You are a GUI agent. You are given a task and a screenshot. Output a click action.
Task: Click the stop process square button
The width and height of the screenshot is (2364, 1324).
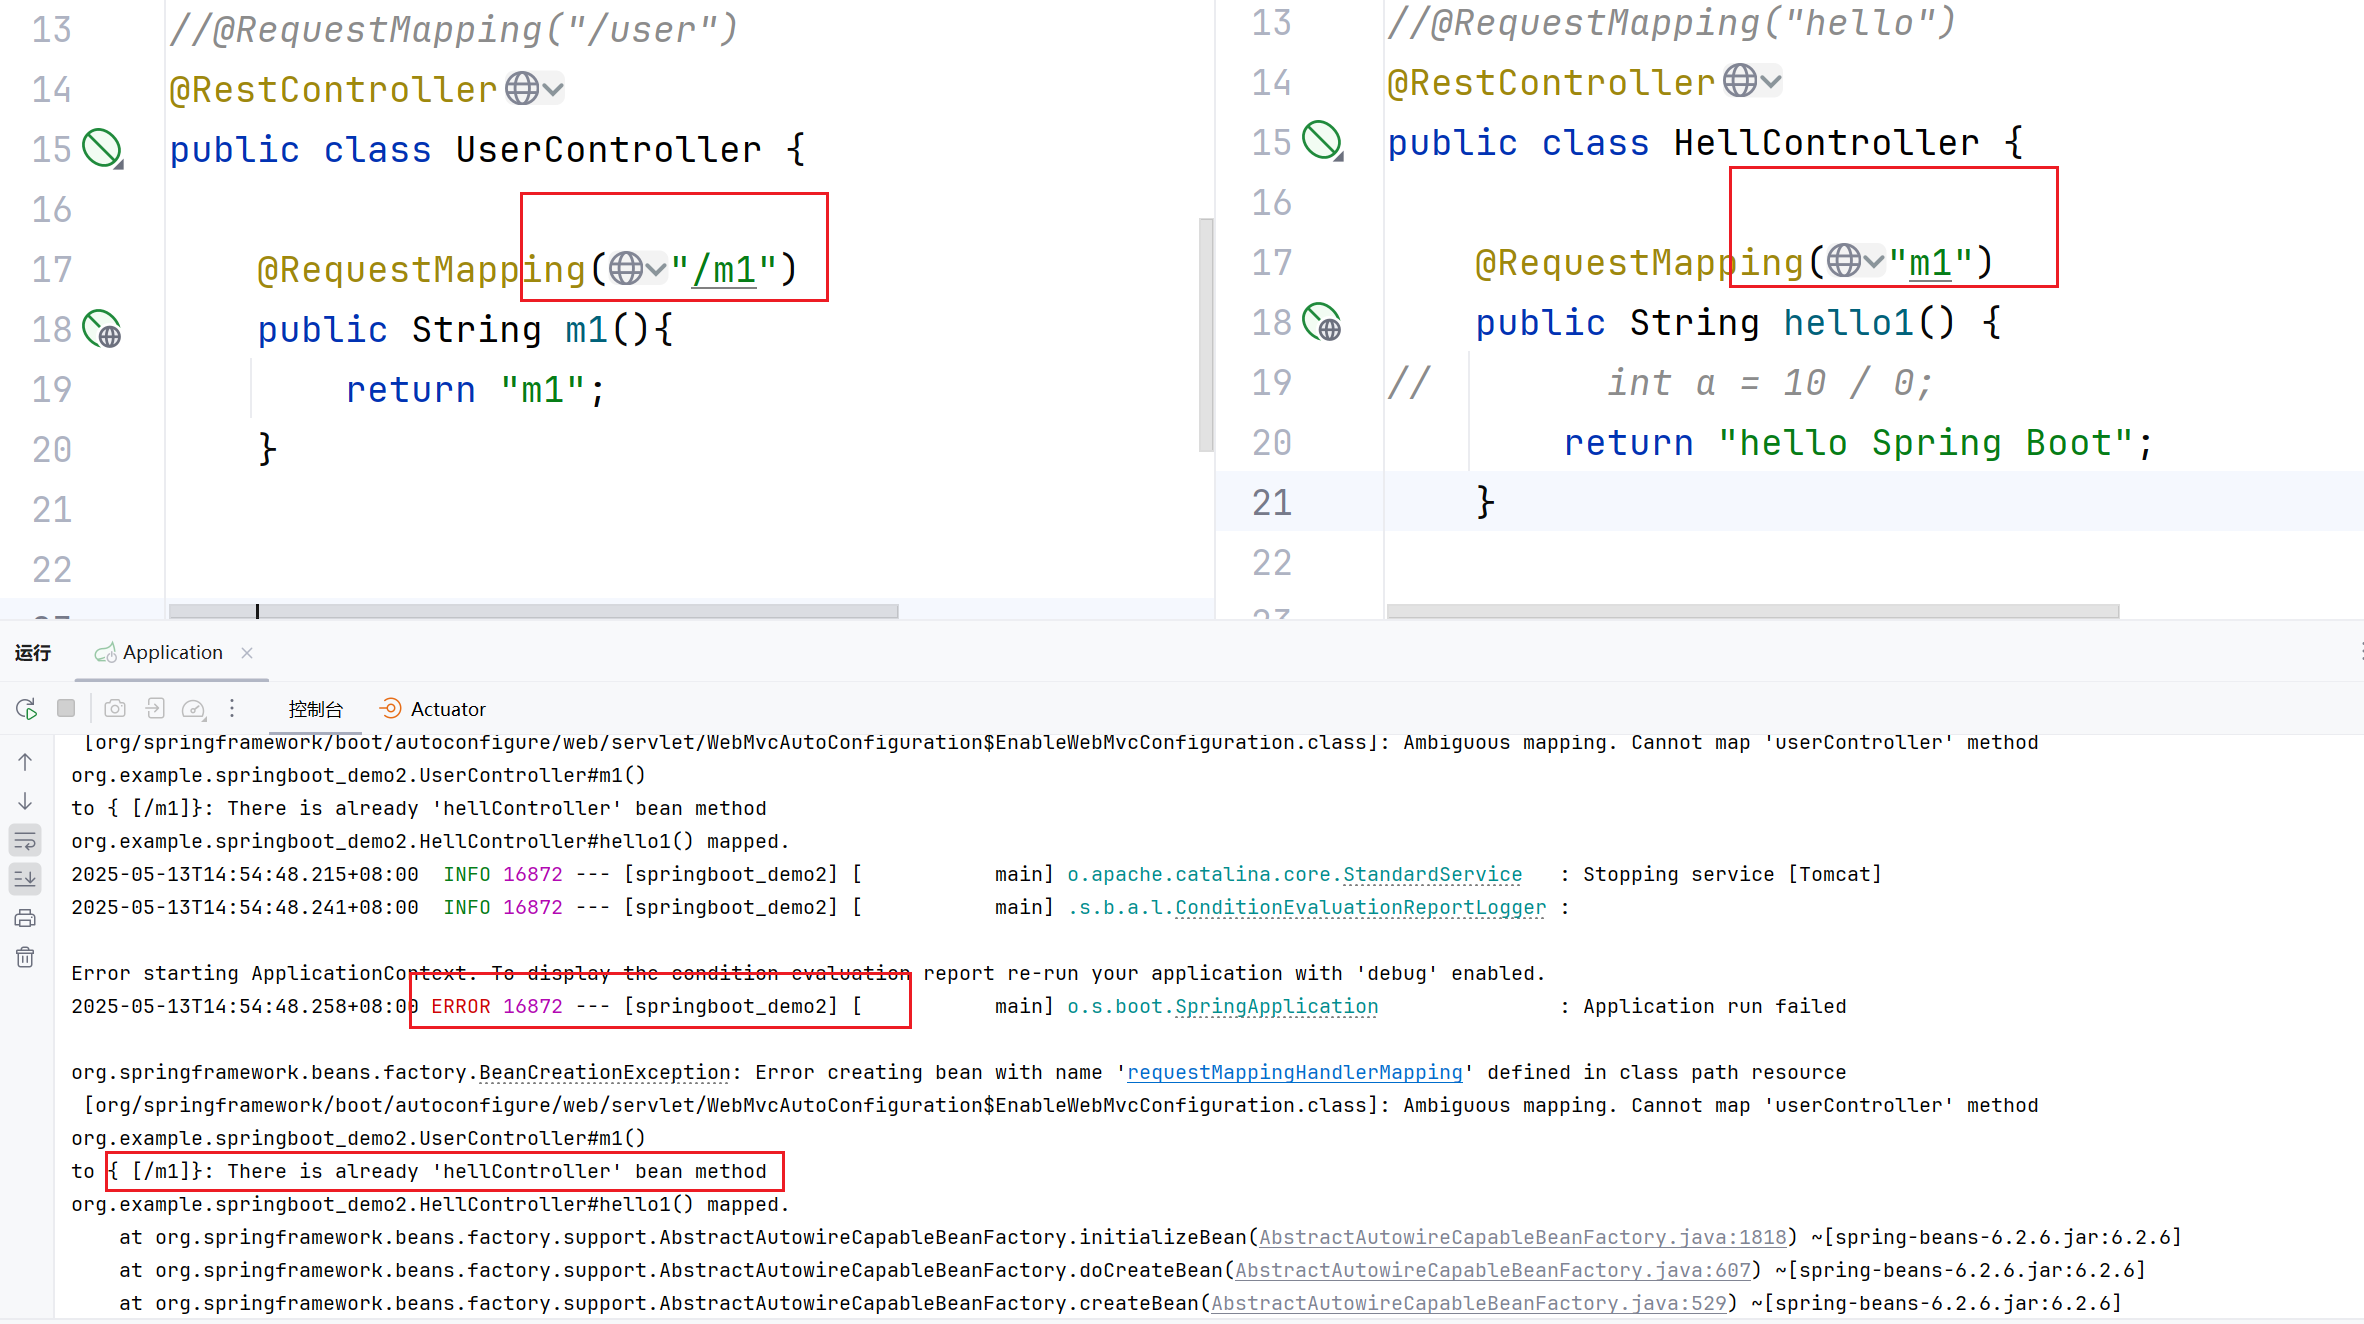point(66,709)
